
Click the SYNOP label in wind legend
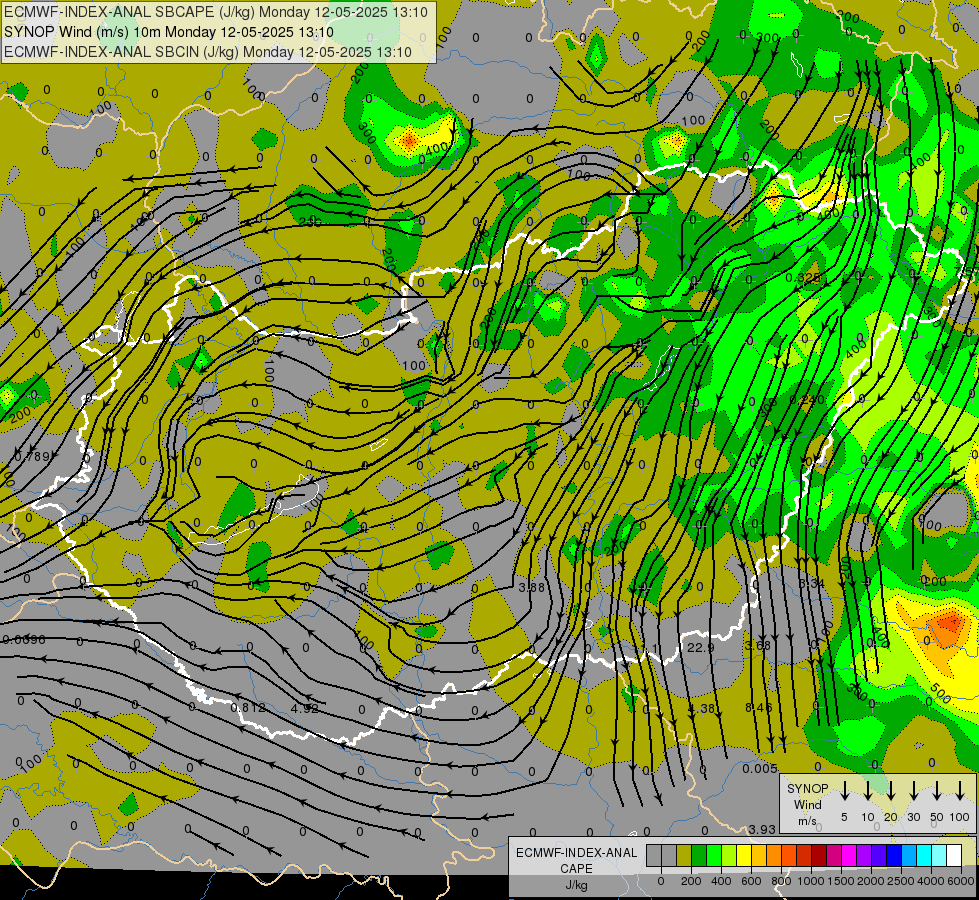tap(807, 788)
